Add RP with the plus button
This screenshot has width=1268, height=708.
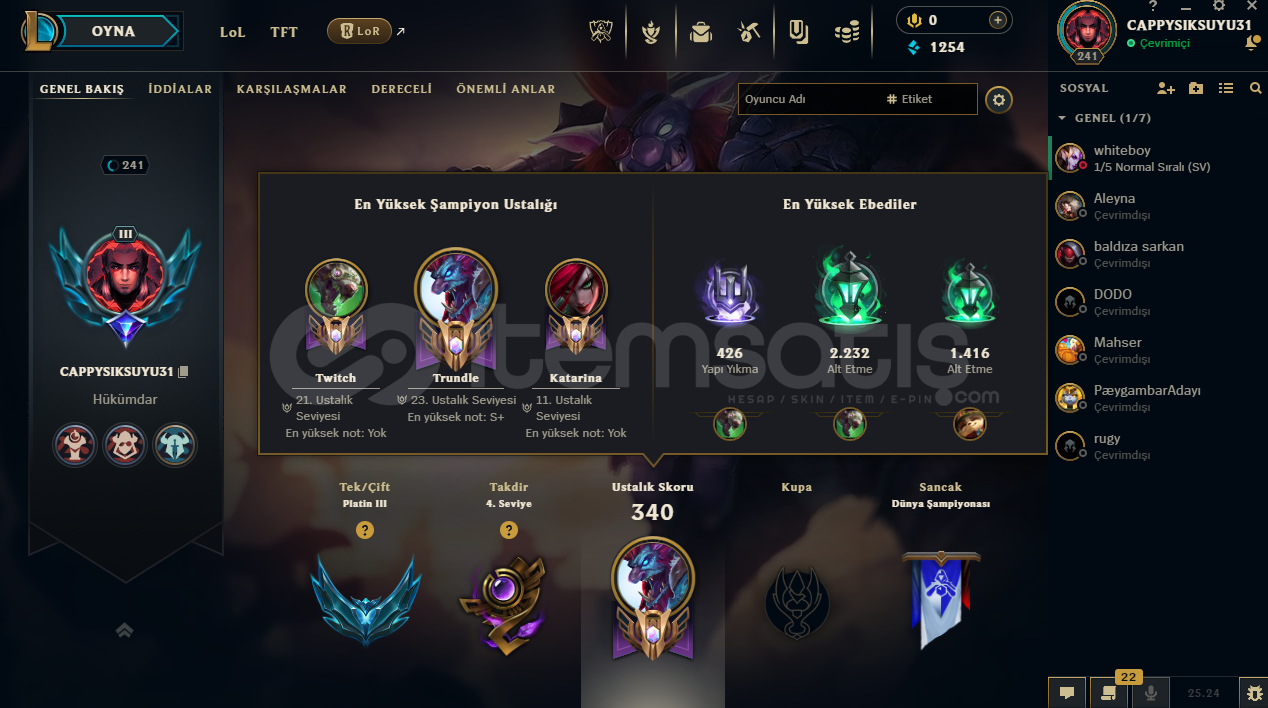[997, 20]
